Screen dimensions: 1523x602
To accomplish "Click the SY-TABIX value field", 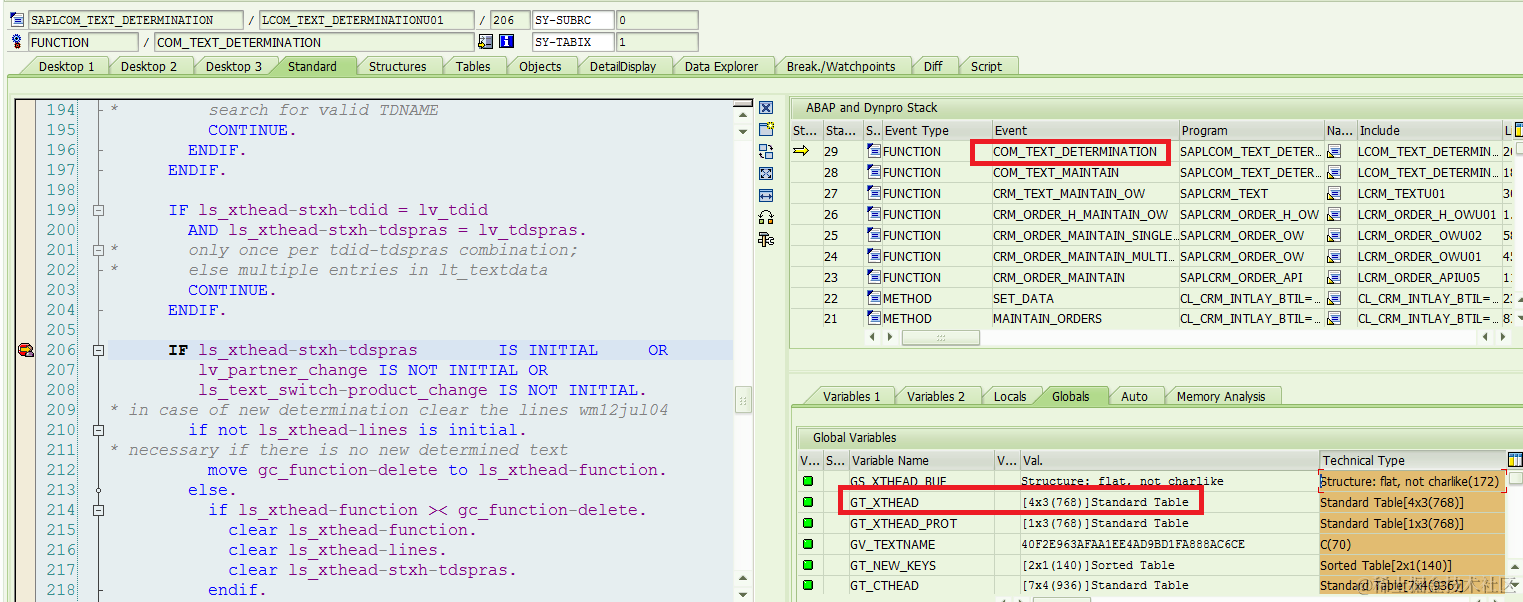I will (656, 42).
